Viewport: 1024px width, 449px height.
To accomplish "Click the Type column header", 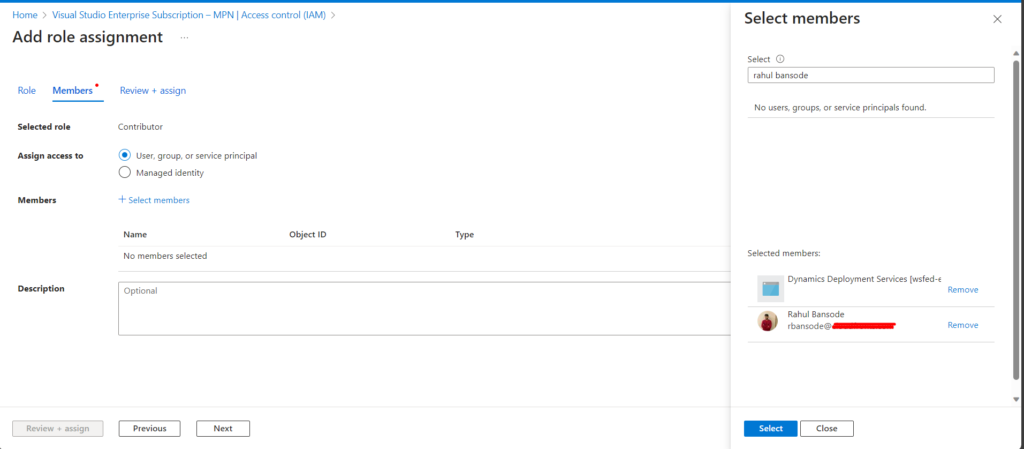I will 464,234.
